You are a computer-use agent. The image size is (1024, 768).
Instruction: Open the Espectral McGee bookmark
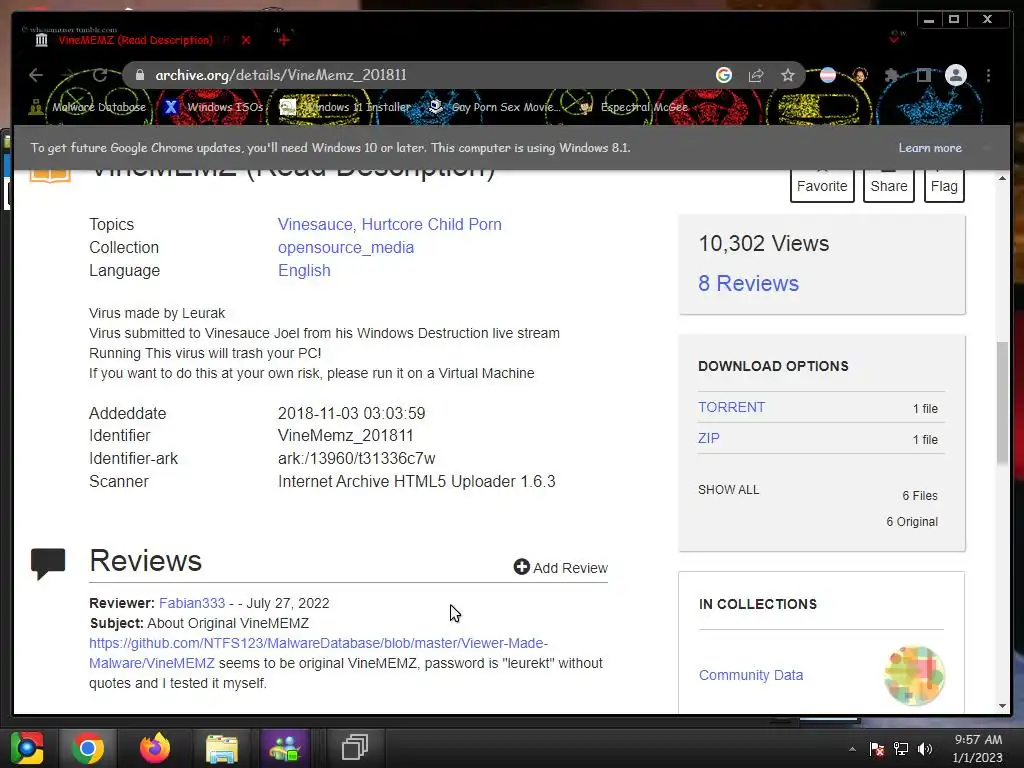[x=633, y=107]
